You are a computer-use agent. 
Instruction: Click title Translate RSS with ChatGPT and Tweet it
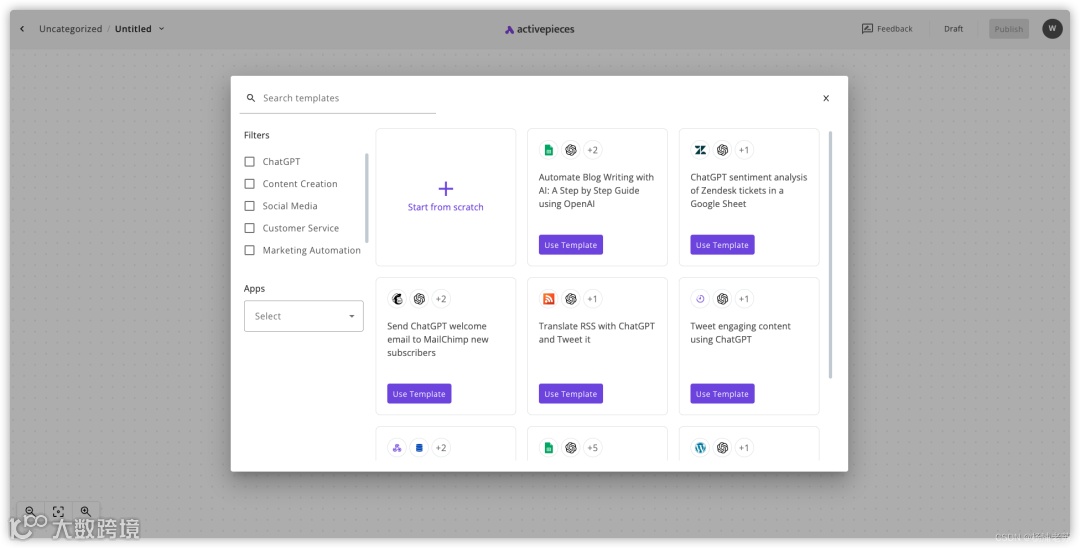(x=596, y=333)
